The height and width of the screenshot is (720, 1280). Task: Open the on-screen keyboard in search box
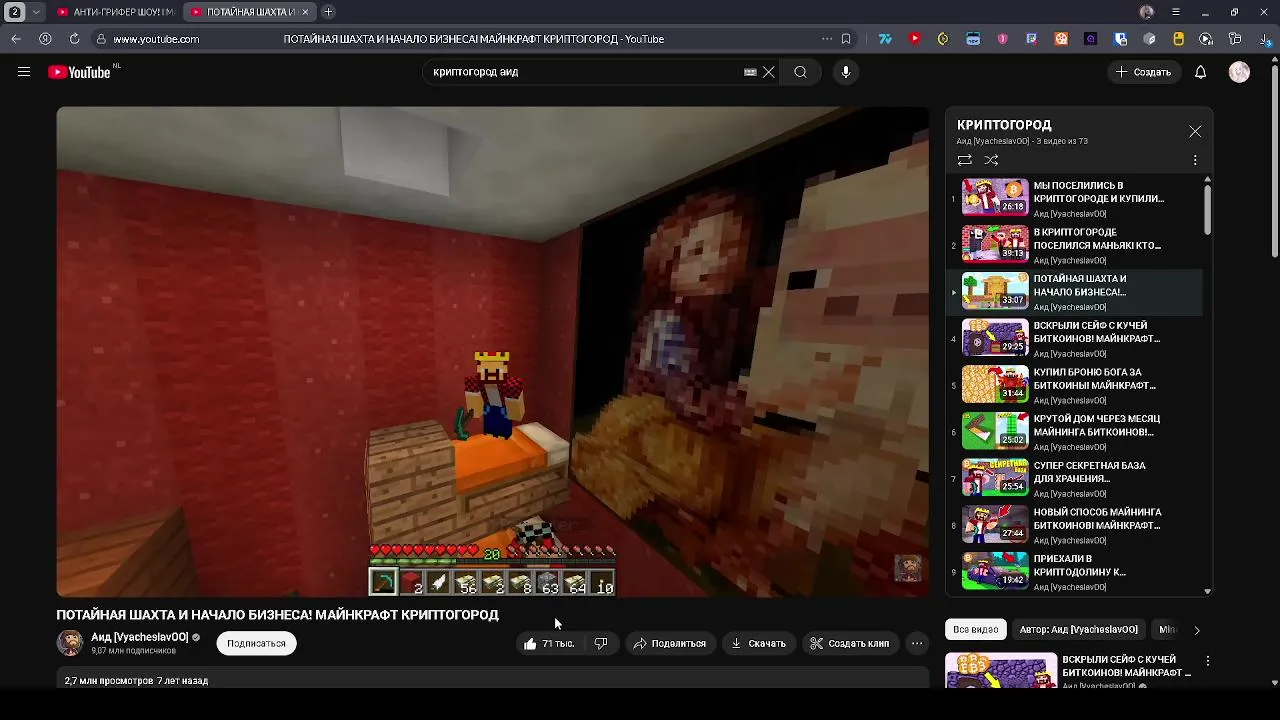pos(750,72)
